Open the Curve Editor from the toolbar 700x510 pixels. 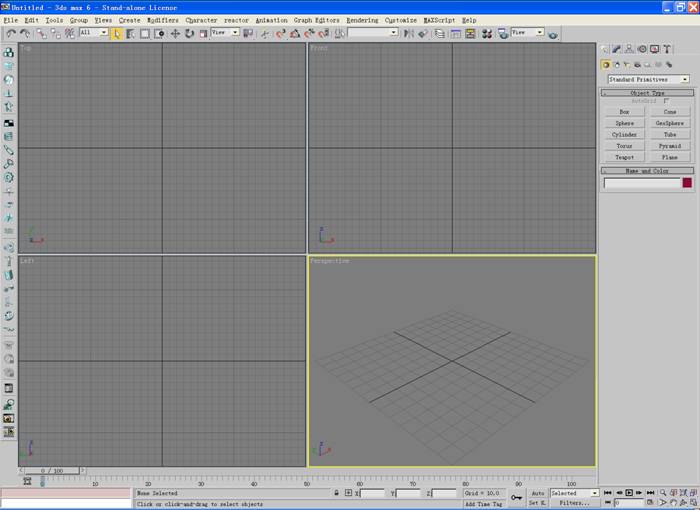point(456,33)
